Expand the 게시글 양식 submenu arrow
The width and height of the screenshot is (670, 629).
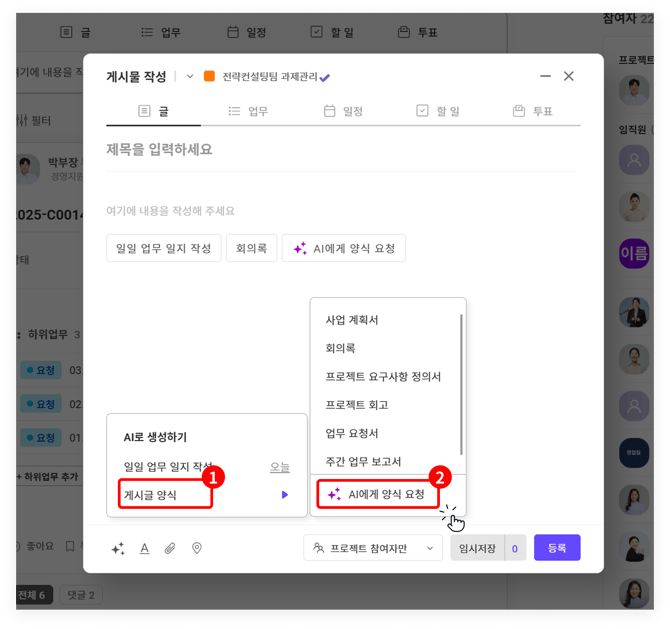tap(285, 494)
